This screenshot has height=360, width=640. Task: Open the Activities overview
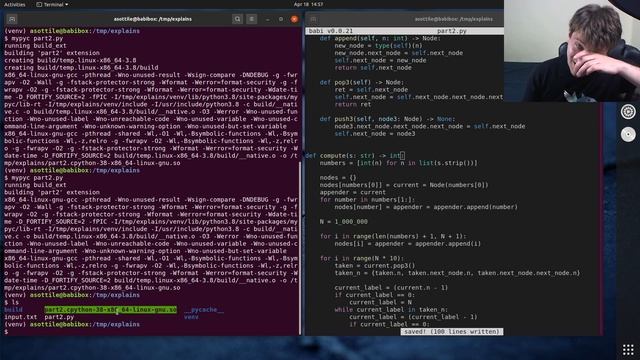tap(14, 4)
